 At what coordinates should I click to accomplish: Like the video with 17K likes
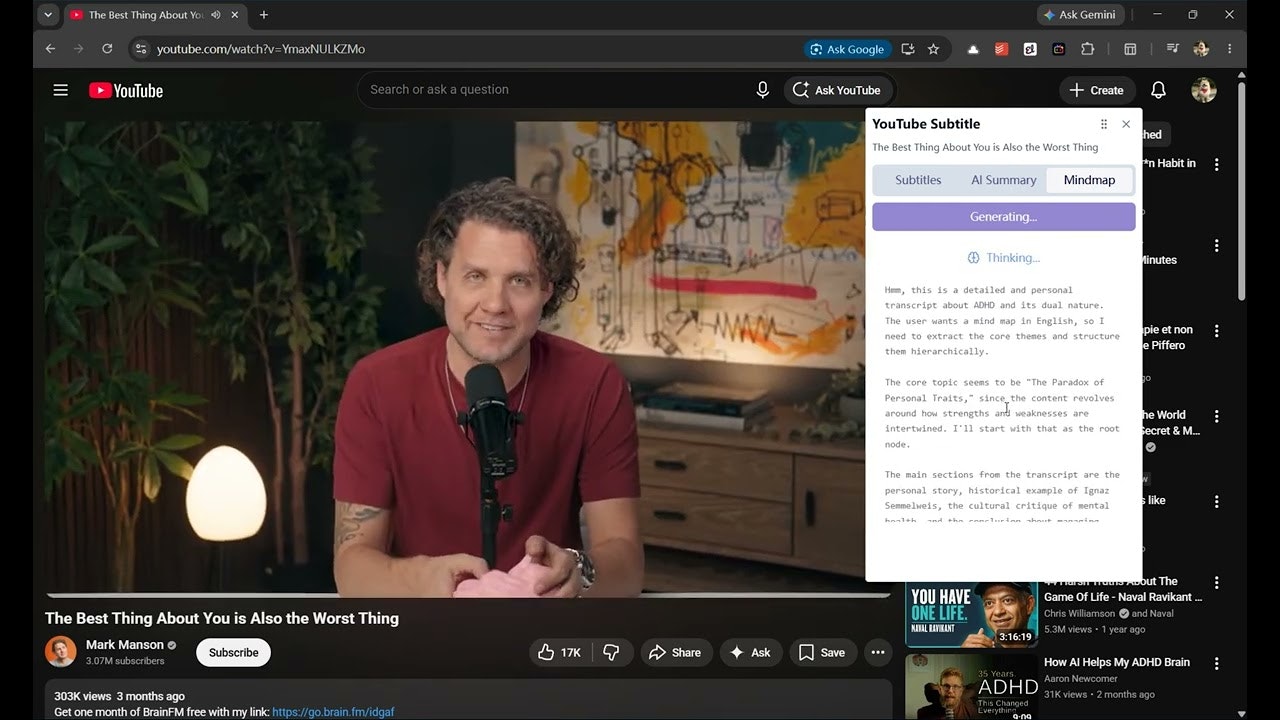coord(560,652)
